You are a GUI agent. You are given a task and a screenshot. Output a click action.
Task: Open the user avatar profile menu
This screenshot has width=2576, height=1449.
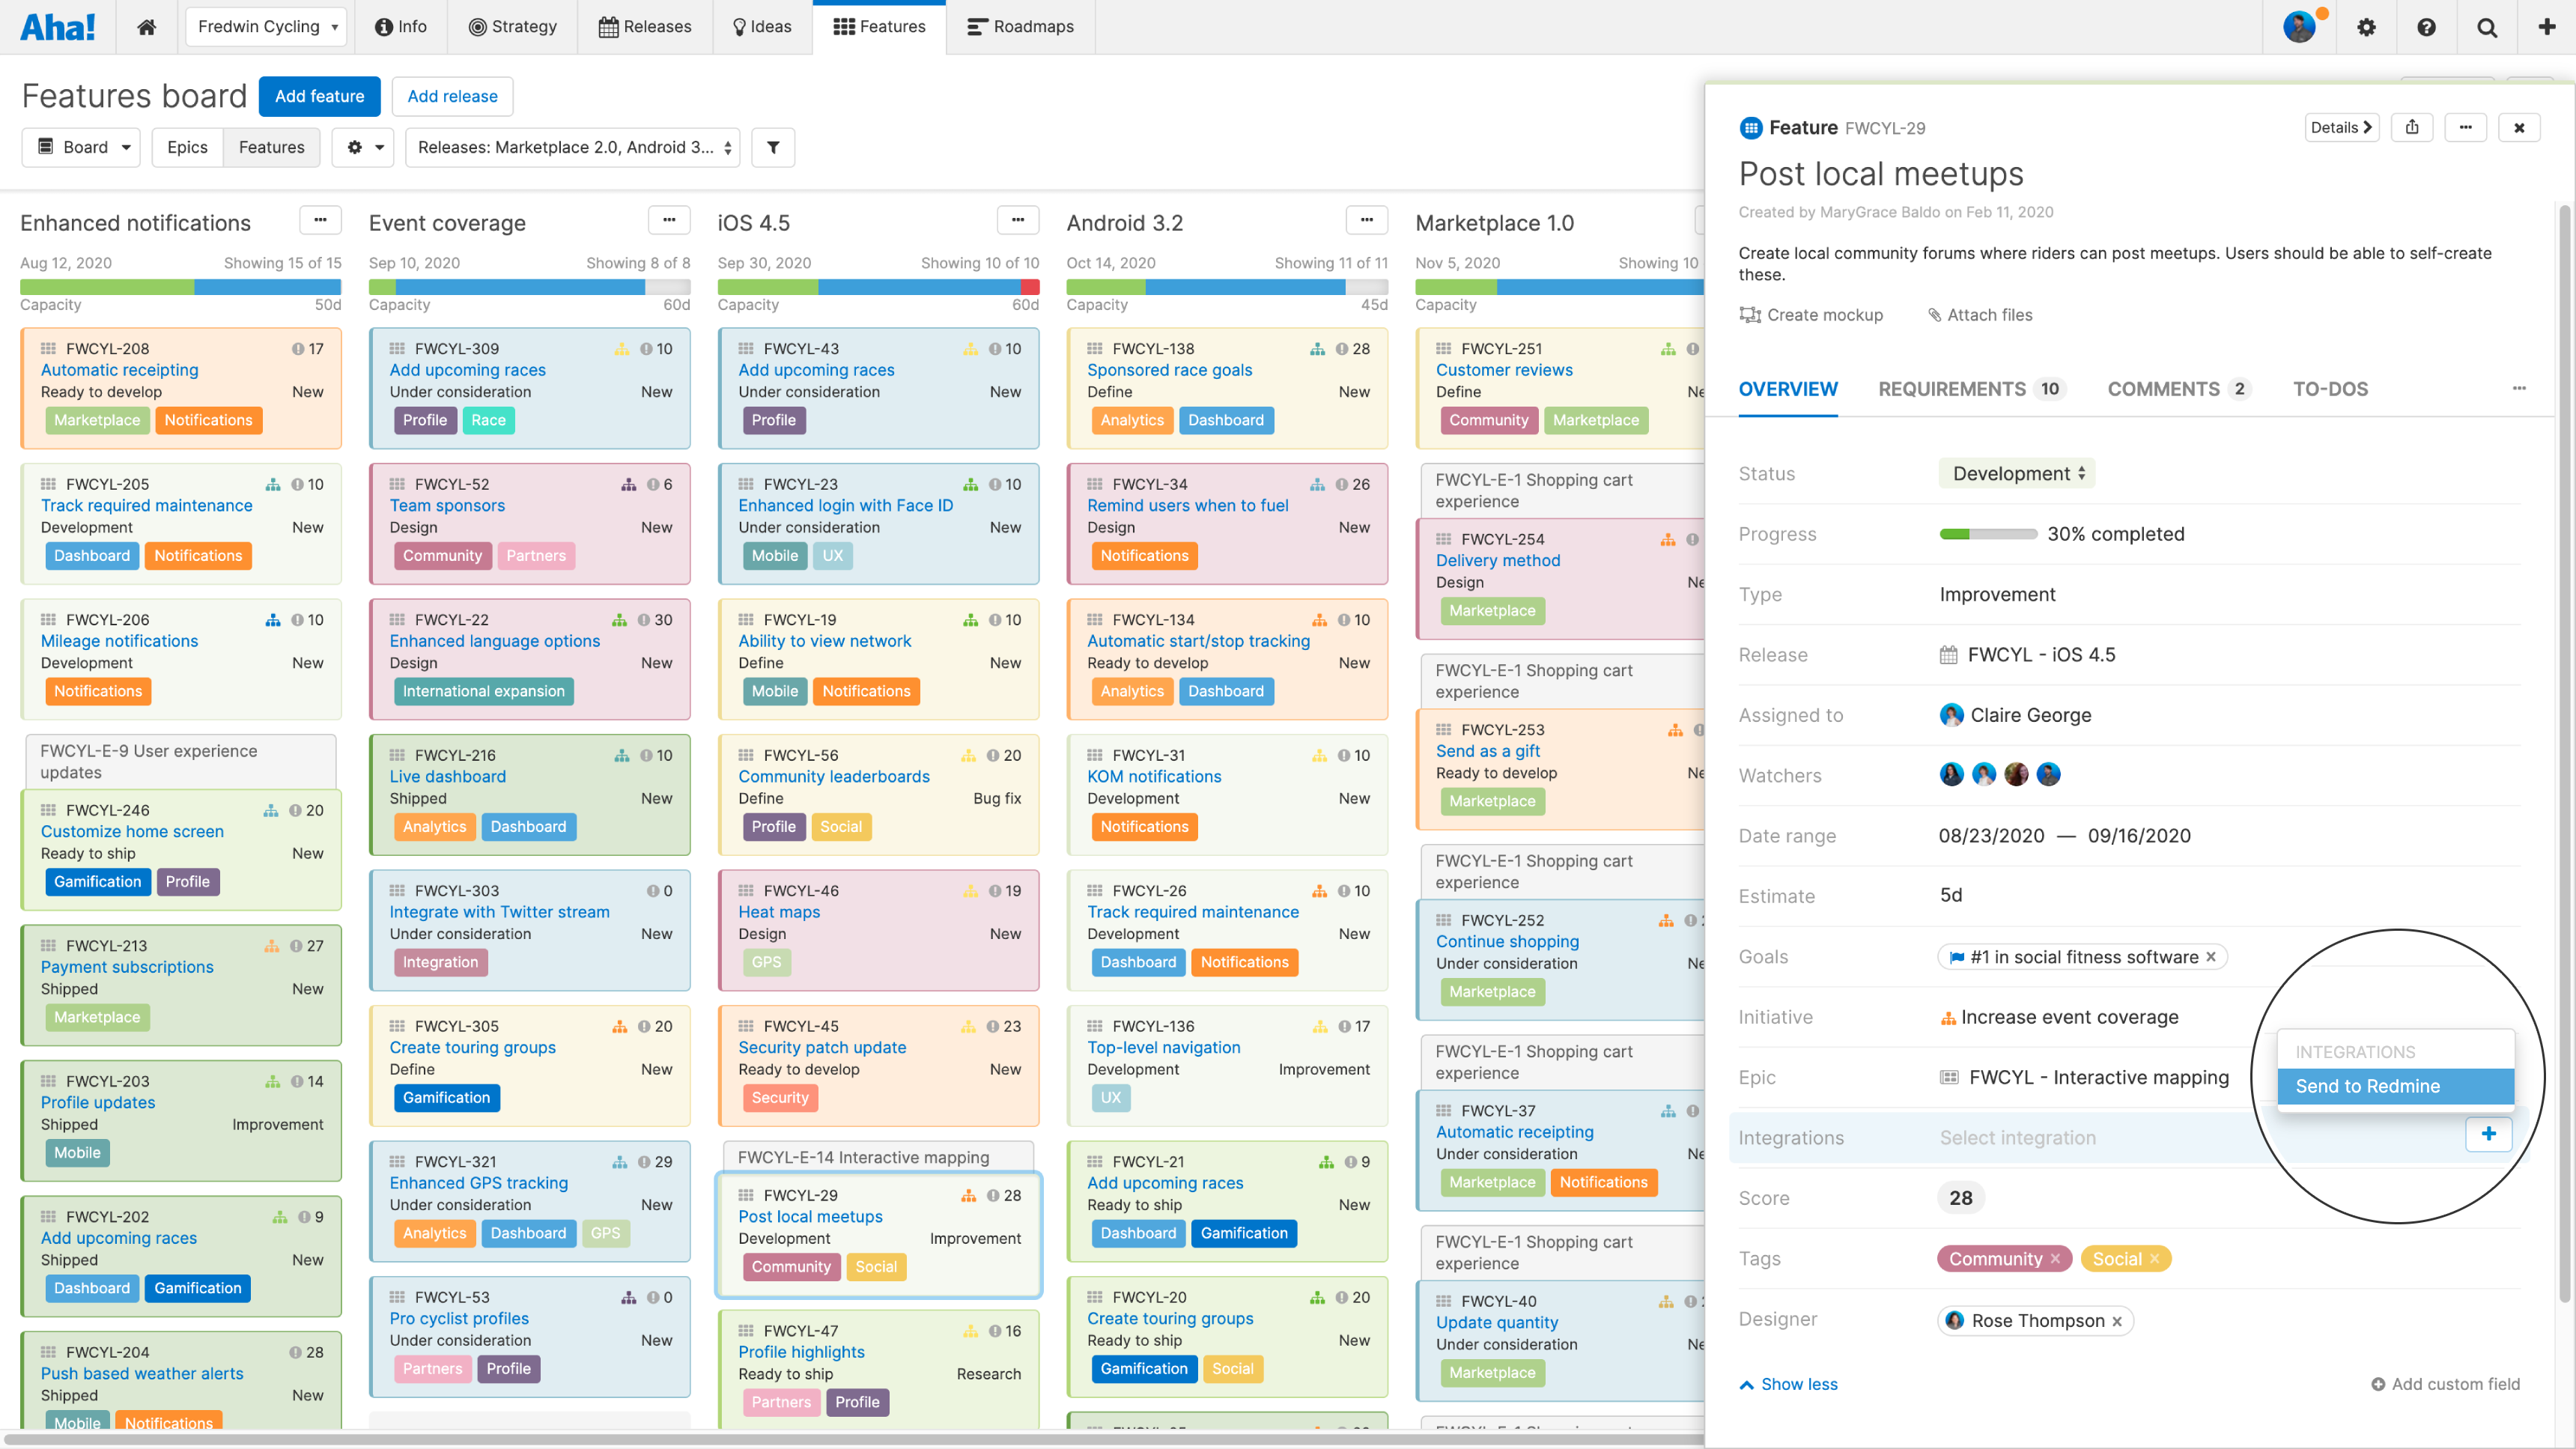coord(2299,27)
